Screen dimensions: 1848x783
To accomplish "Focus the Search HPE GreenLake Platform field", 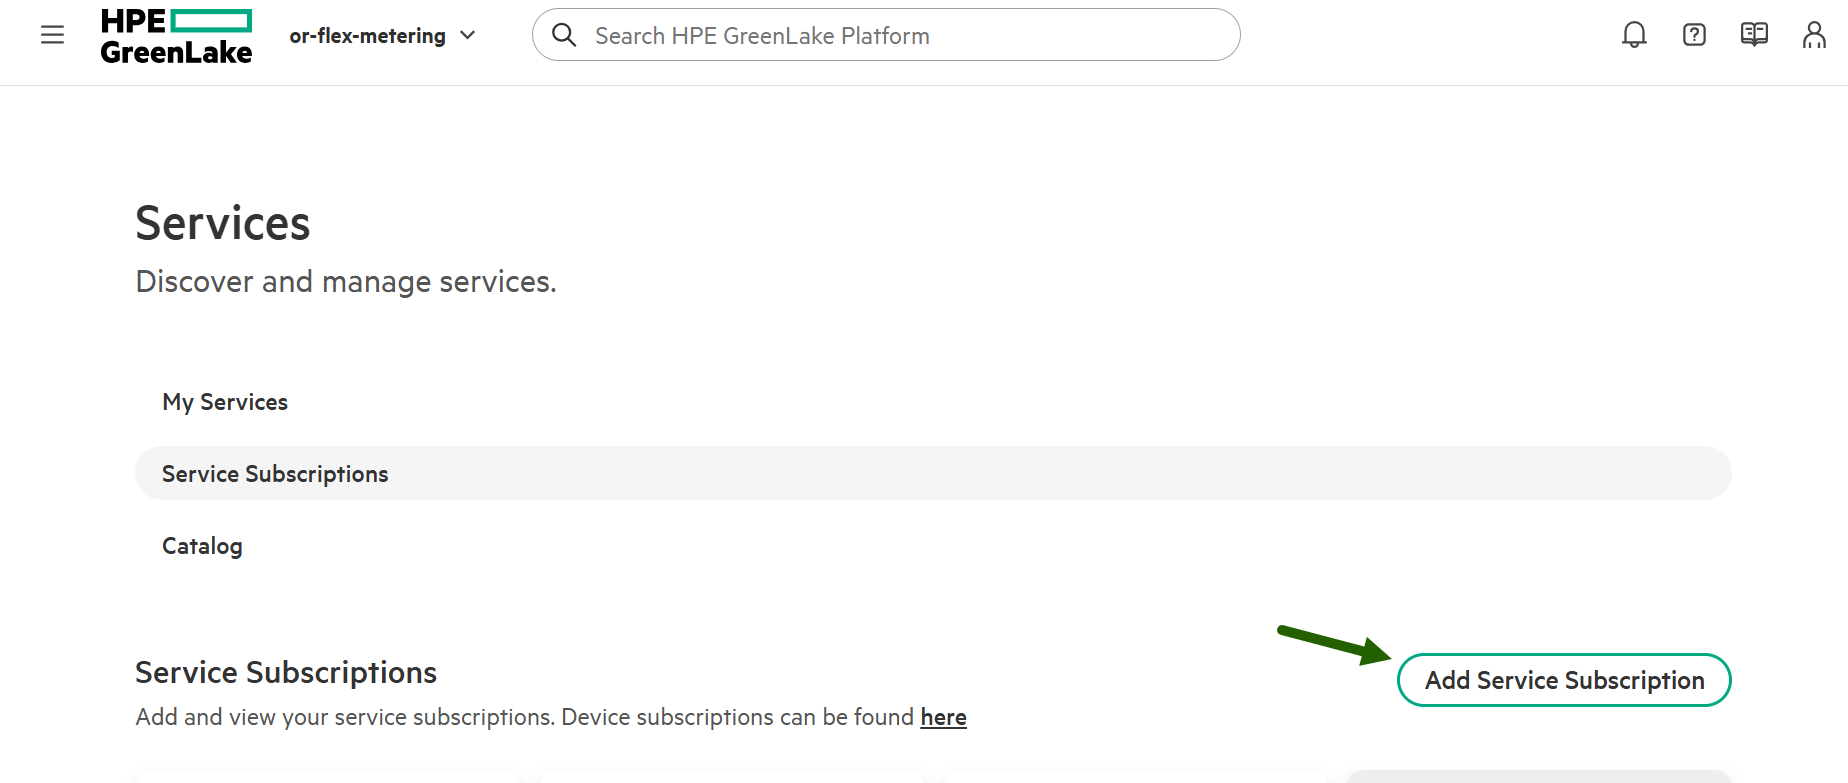I will [886, 35].
